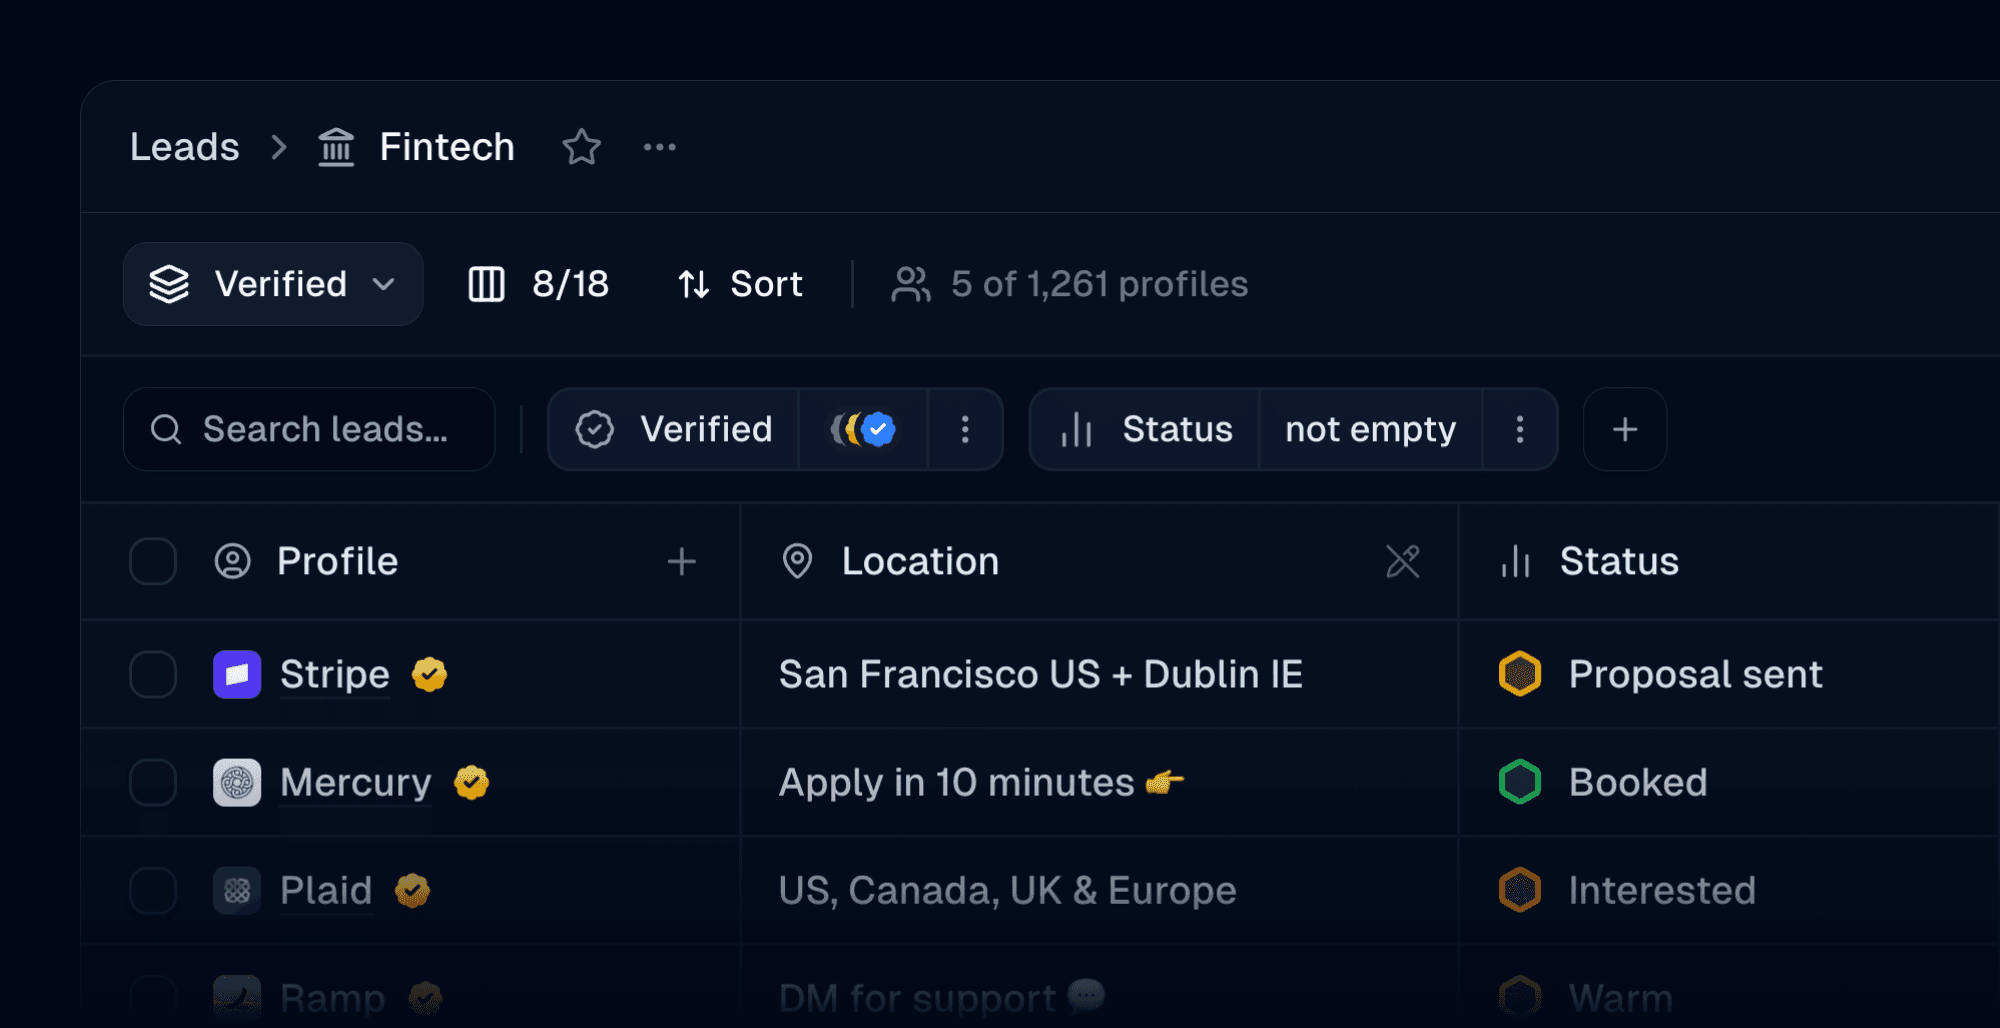The height and width of the screenshot is (1028, 2000).
Task: Open the Ramp profile link
Action: tap(333, 998)
